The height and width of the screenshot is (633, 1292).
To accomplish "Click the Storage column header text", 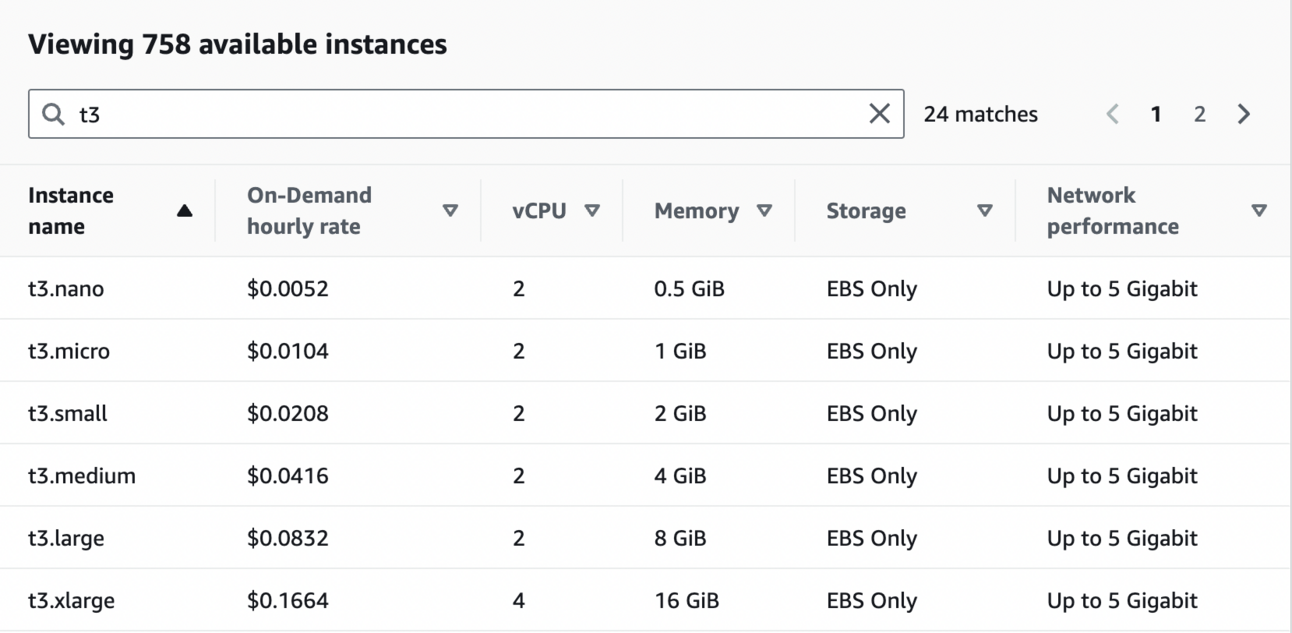I will click(866, 211).
